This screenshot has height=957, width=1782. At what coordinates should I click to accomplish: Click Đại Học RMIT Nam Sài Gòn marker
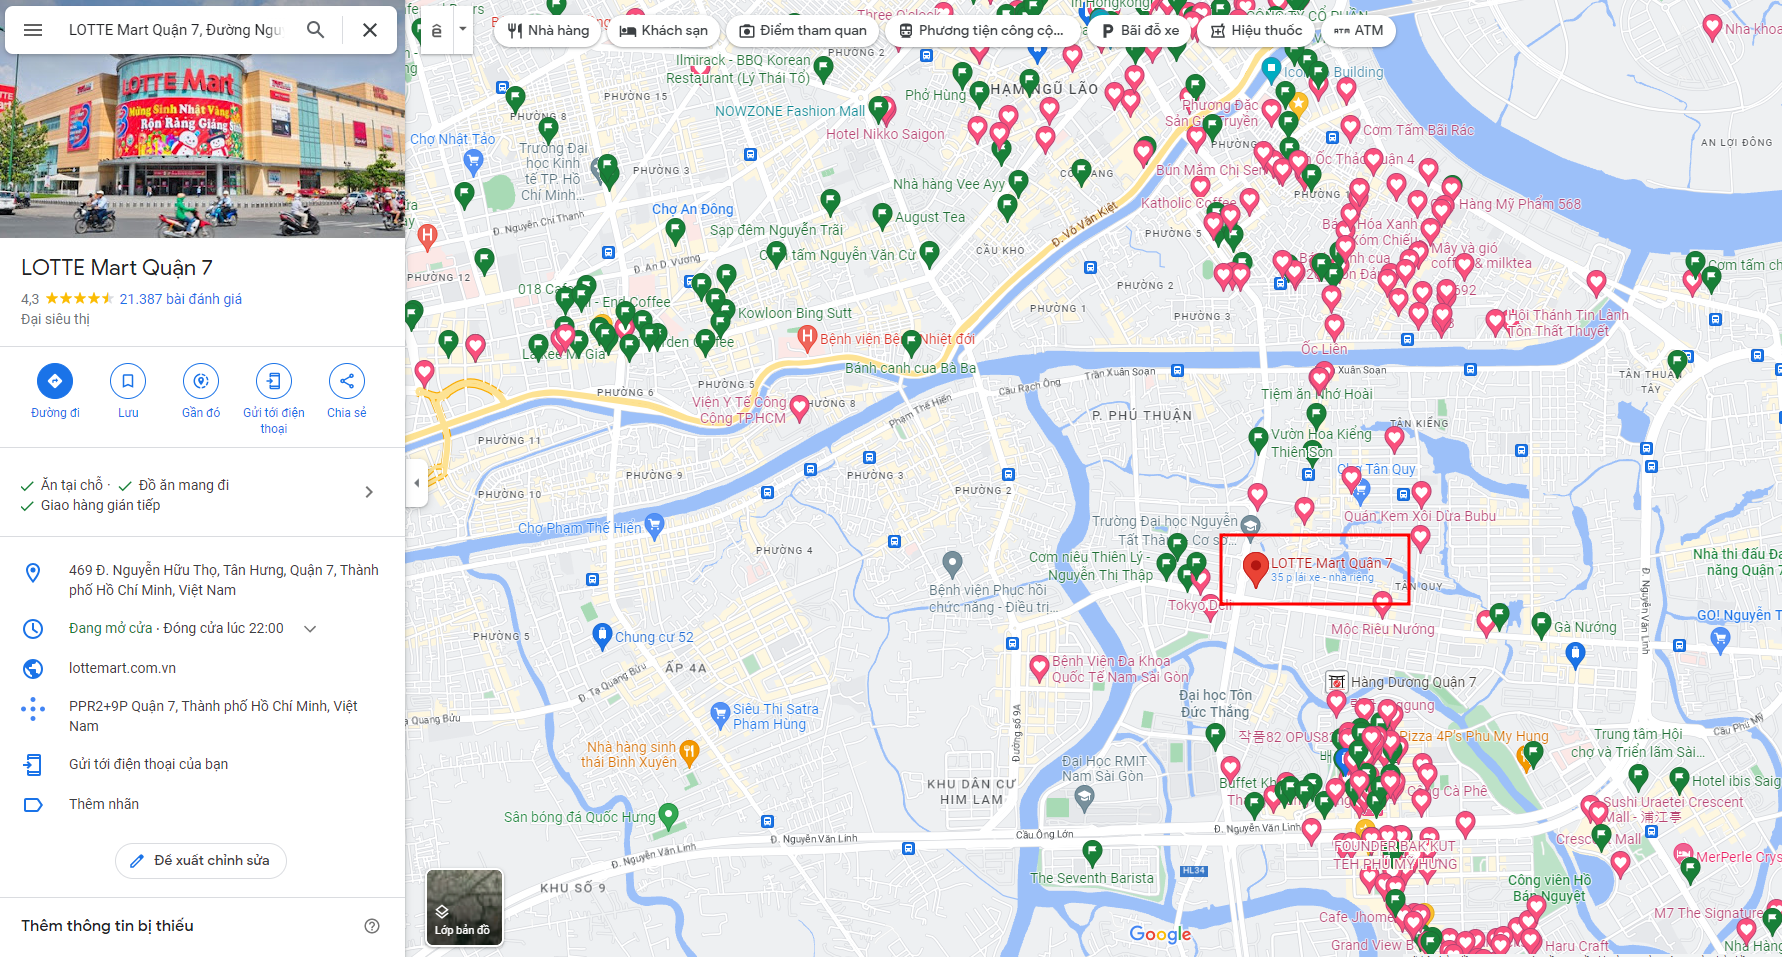[x=1084, y=797]
